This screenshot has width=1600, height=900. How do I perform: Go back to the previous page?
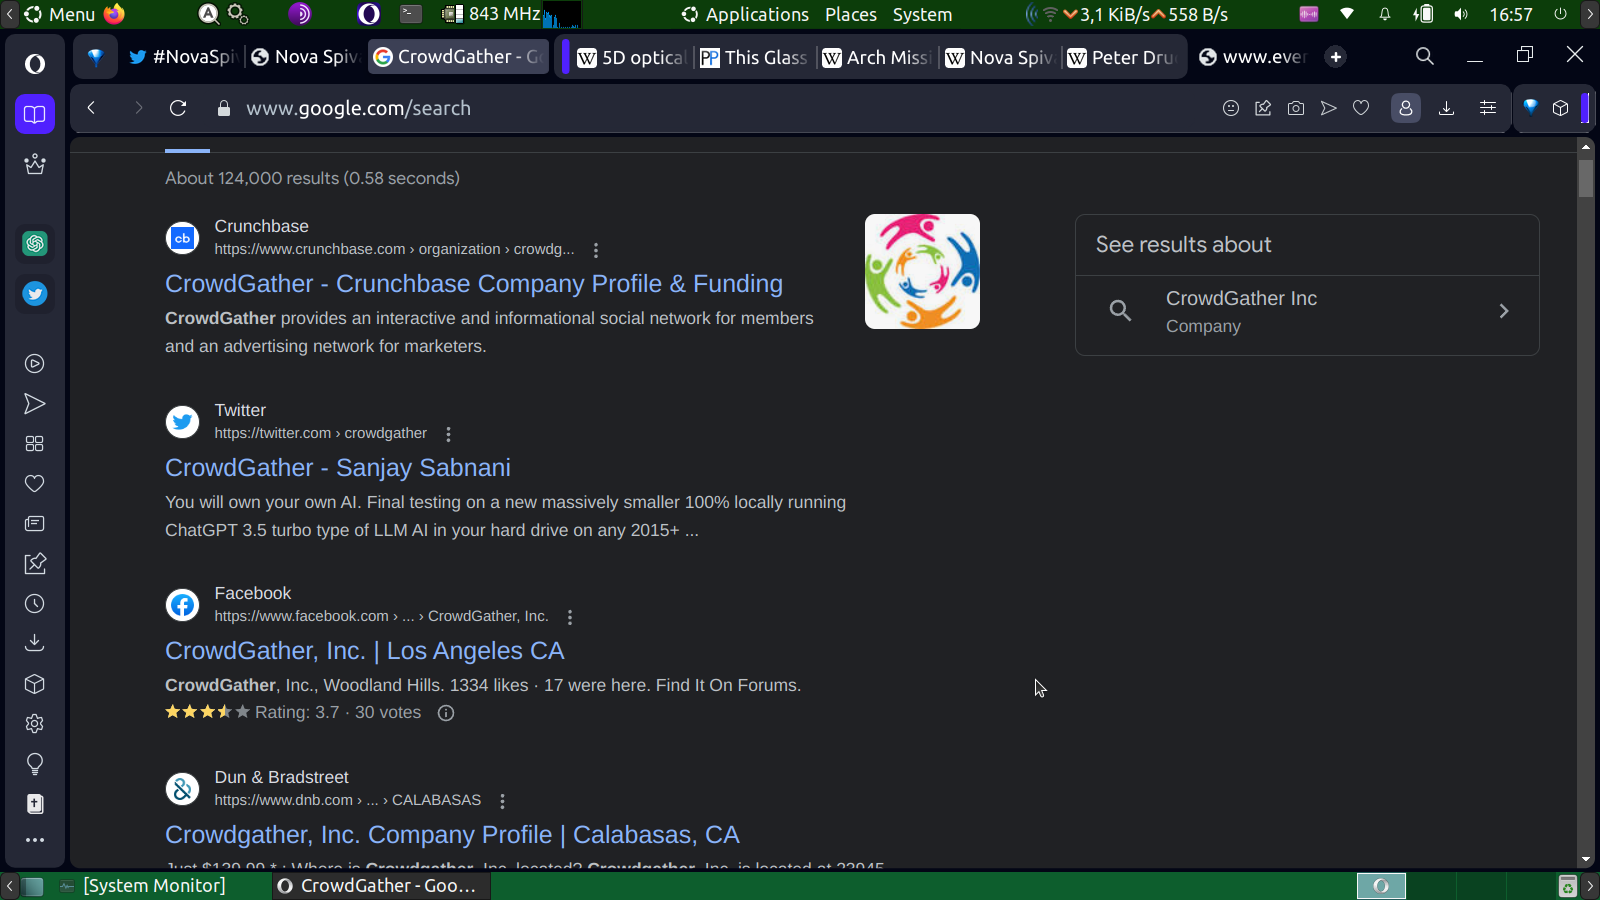click(x=91, y=108)
